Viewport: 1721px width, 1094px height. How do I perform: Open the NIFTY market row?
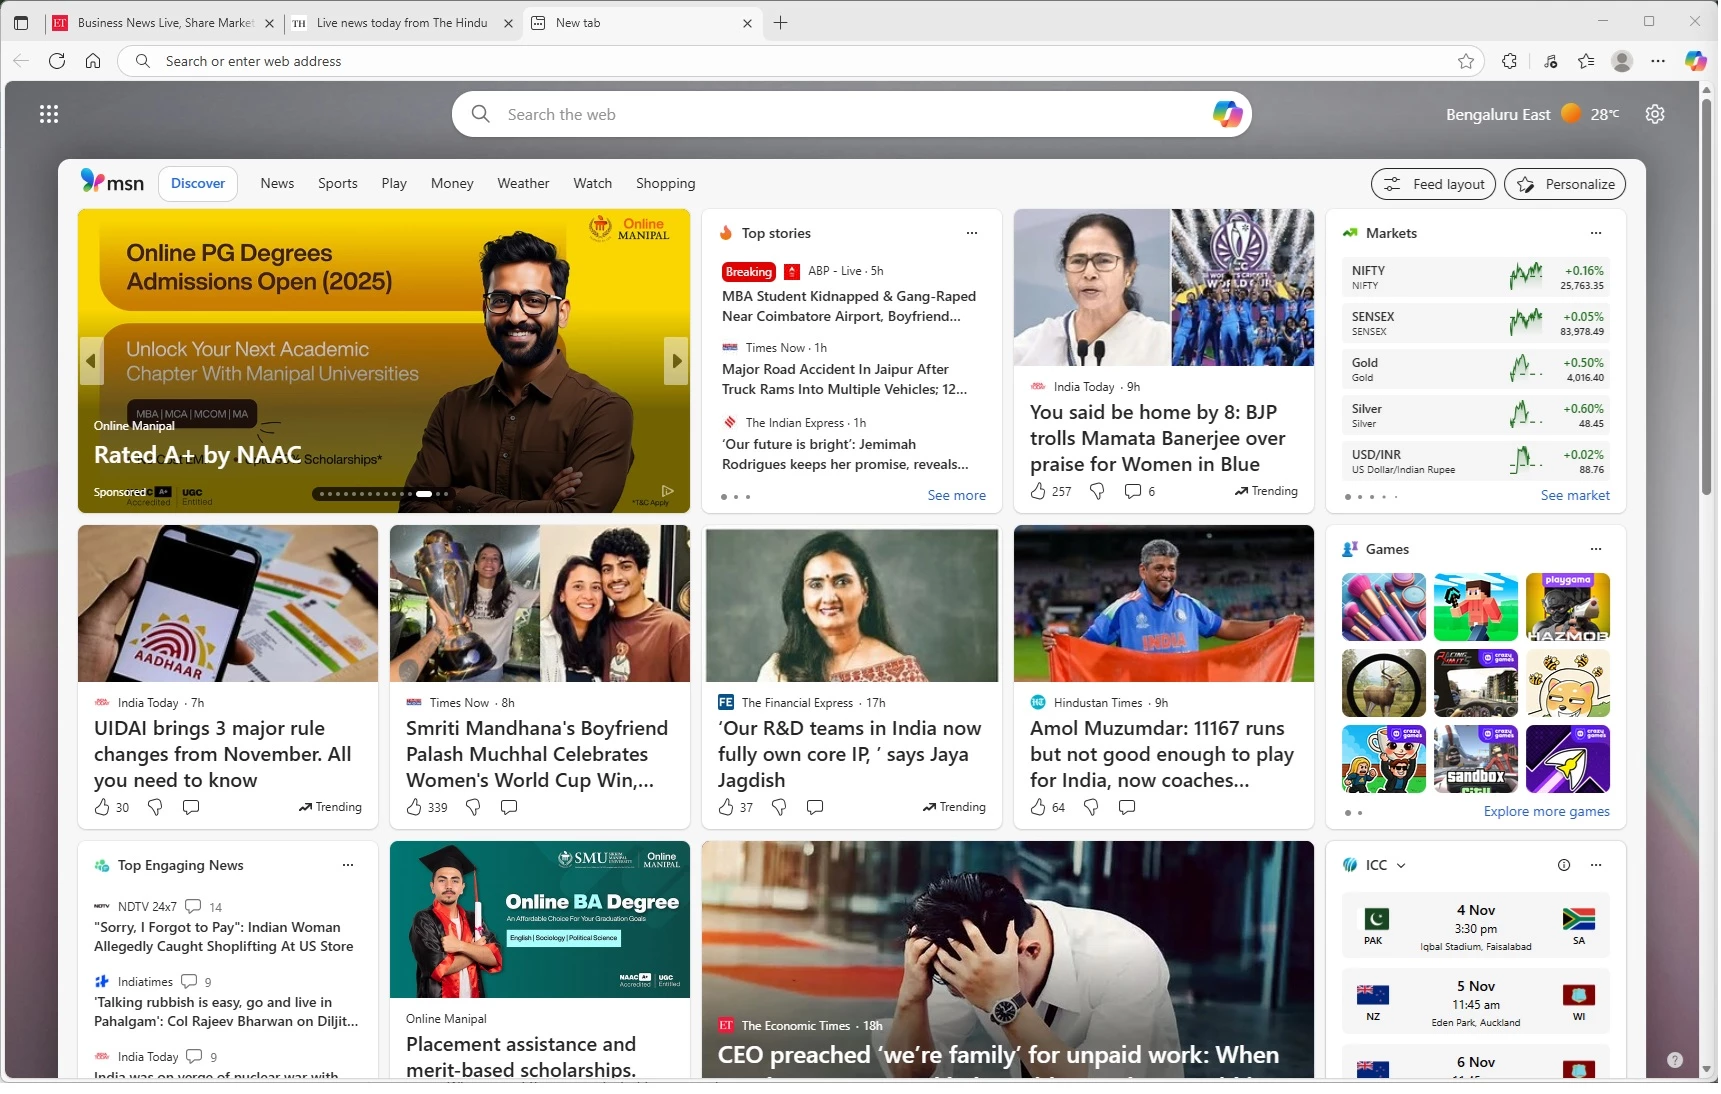(1476, 277)
